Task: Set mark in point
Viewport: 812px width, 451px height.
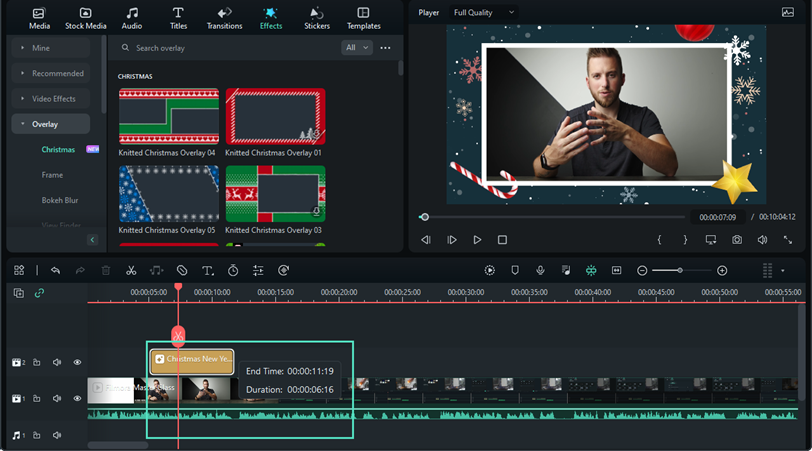Action: click(x=659, y=240)
